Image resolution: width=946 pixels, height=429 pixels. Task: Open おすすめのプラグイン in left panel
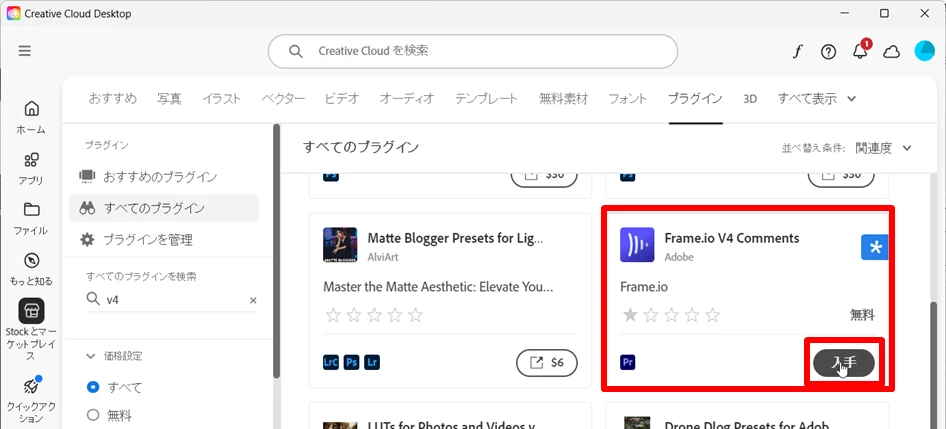pyautogui.click(x=164, y=177)
